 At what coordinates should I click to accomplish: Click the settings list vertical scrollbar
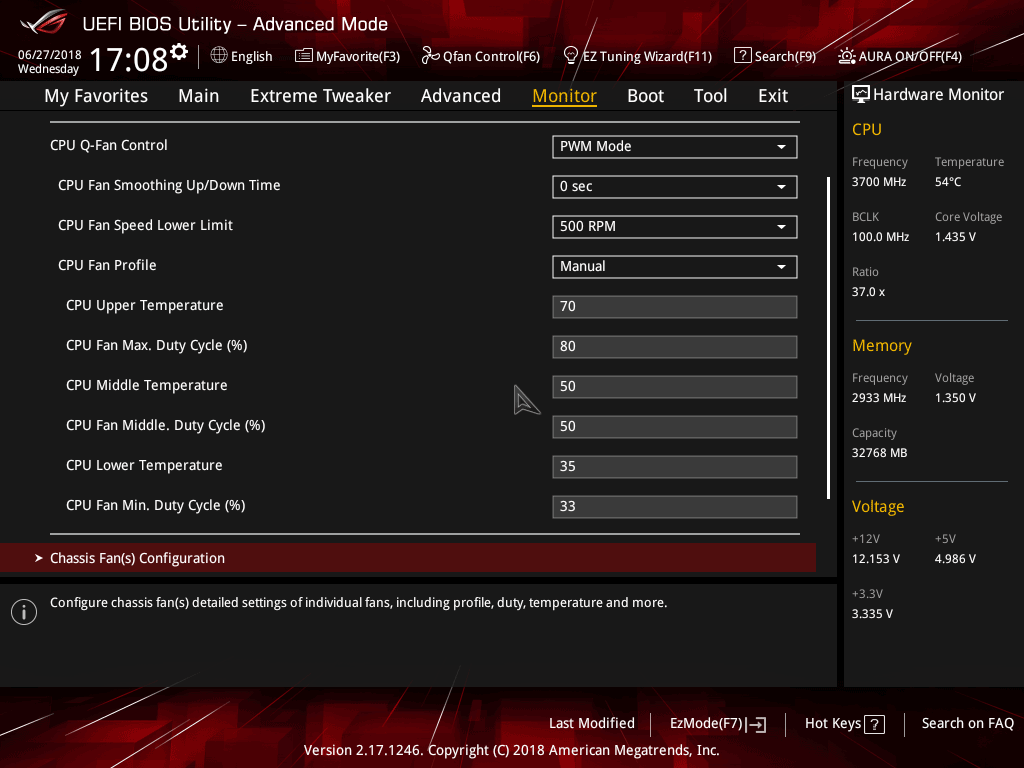[829, 338]
